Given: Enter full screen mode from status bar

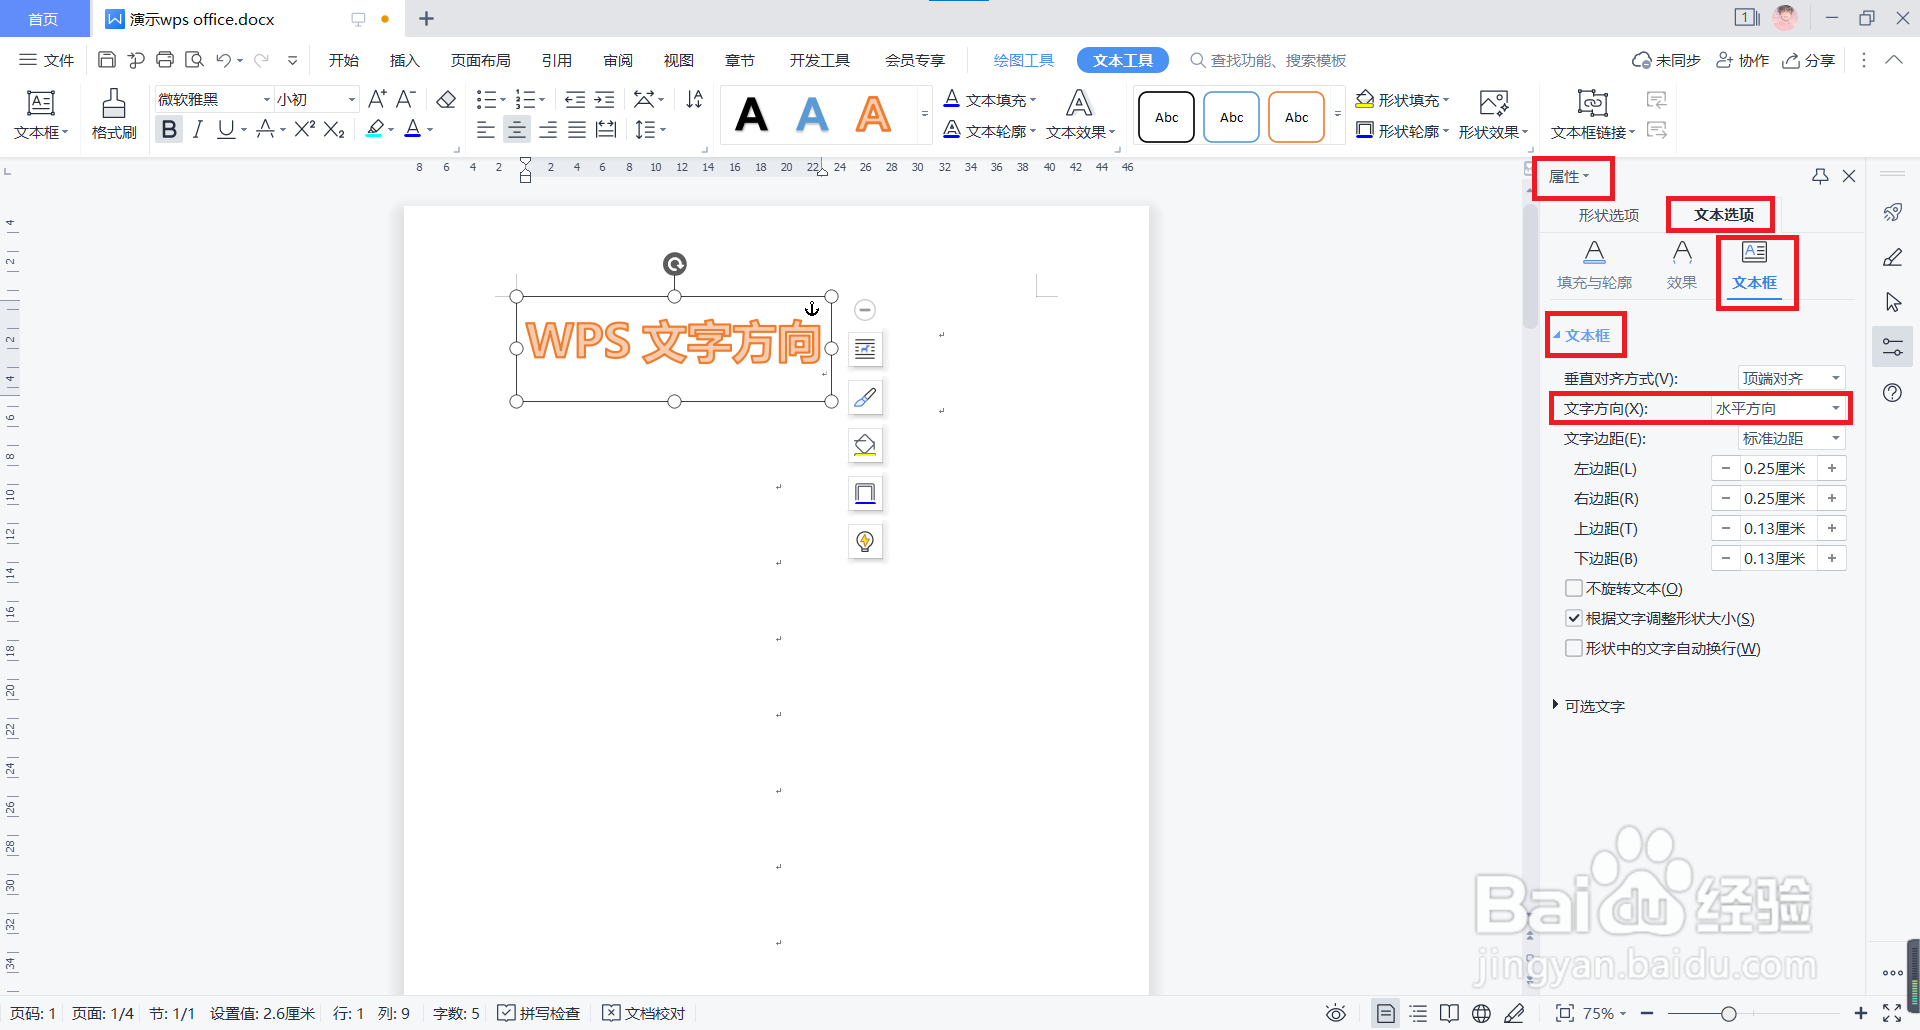Looking at the screenshot, I should (x=1893, y=1013).
